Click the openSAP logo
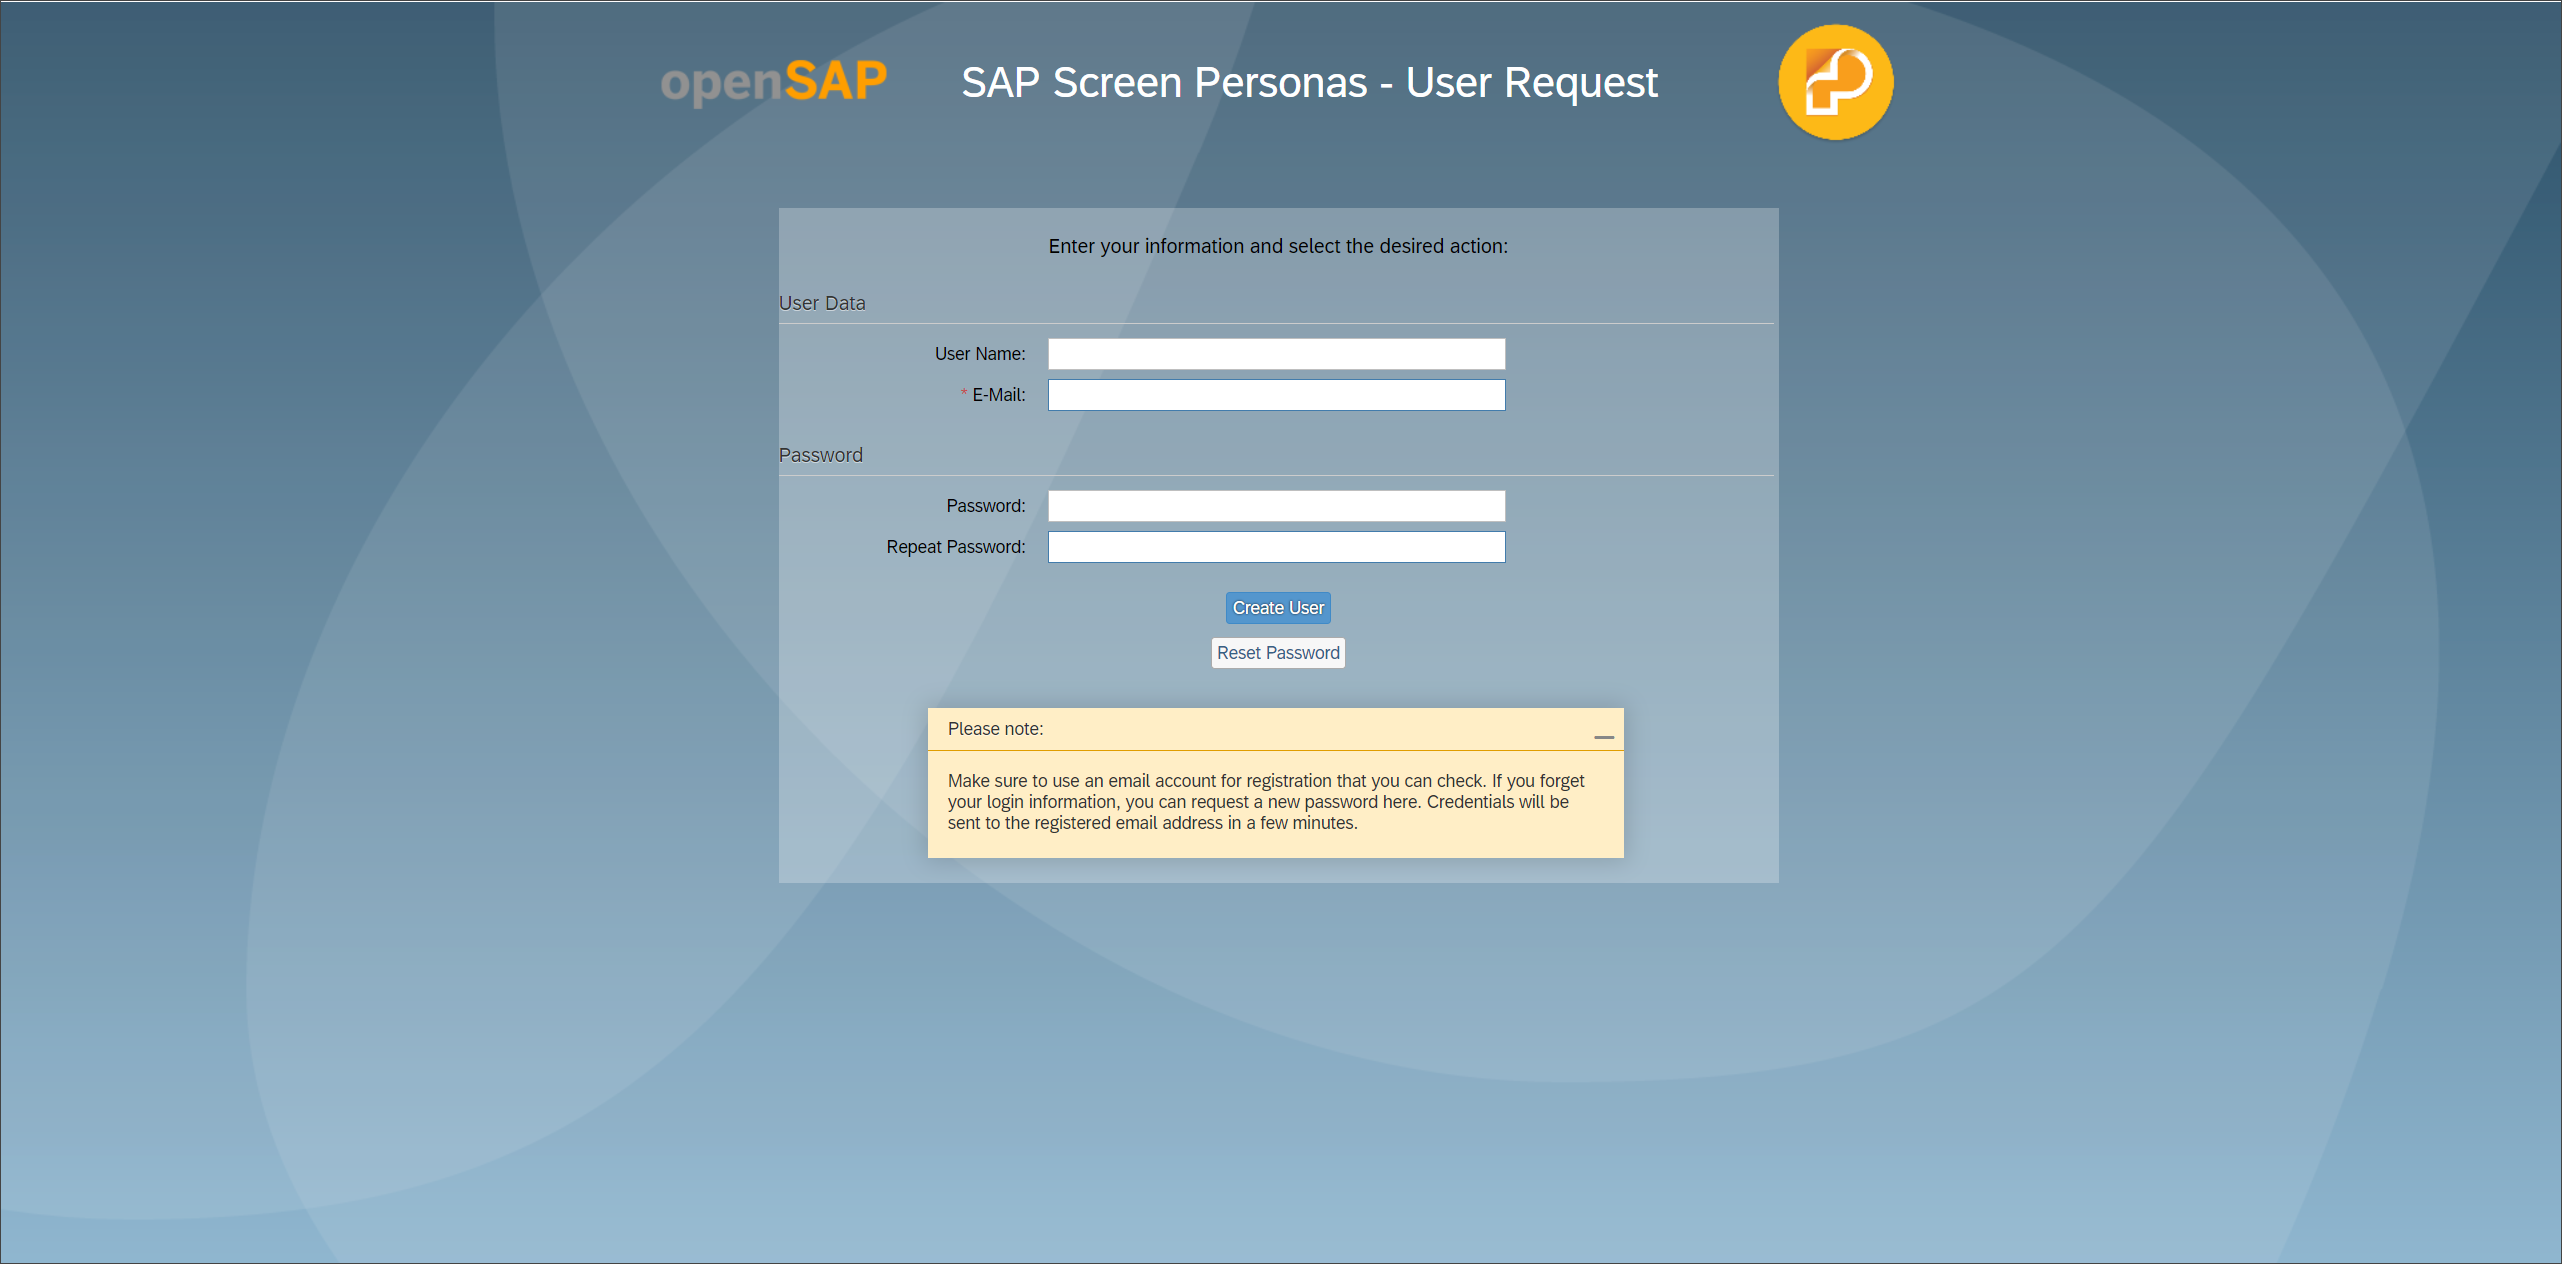The height and width of the screenshot is (1264, 2562). (x=773, y=82)
